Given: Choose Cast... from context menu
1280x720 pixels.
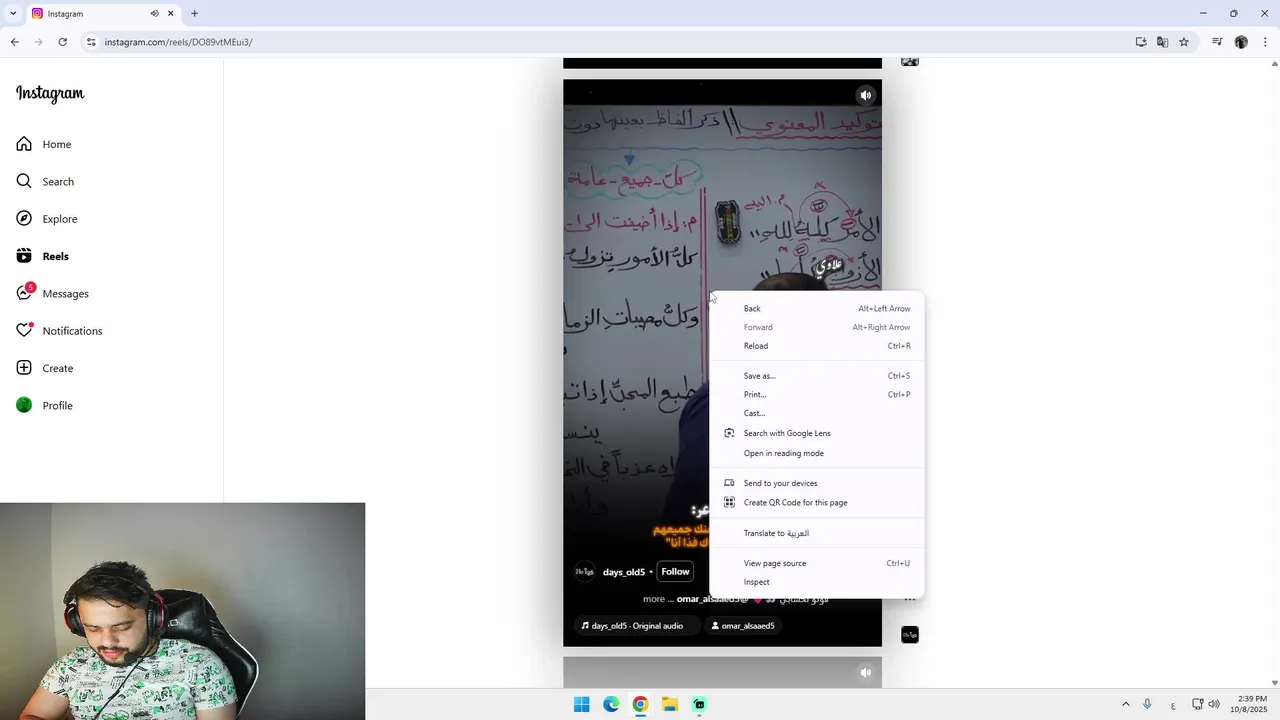Looking at the screenshot, I should tap(817, 413).
